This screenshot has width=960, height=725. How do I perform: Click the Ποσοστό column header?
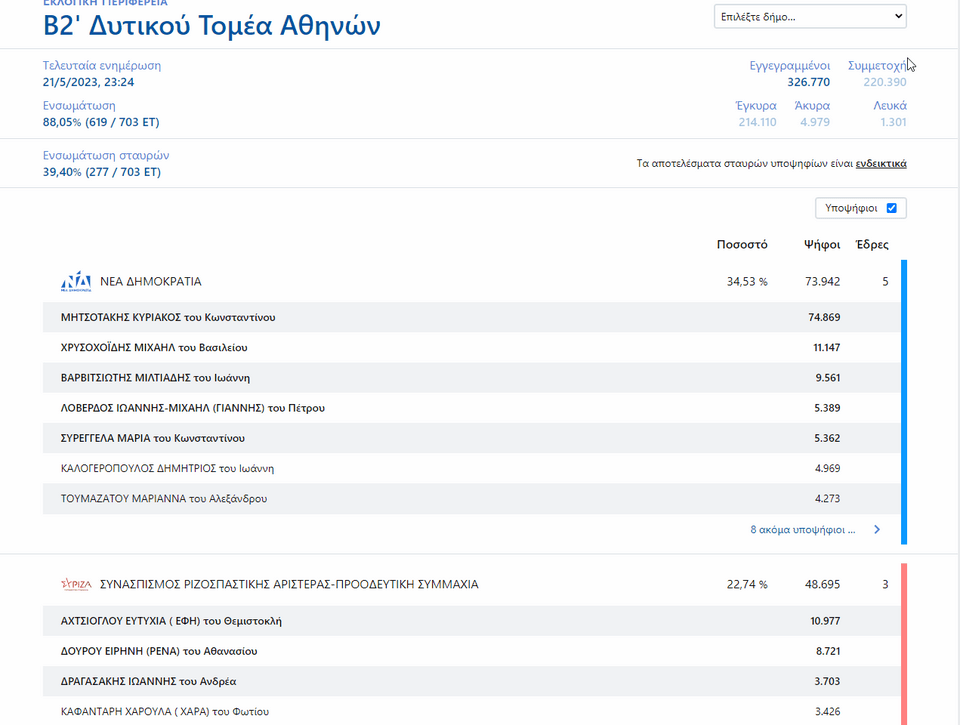coord(742,244)
